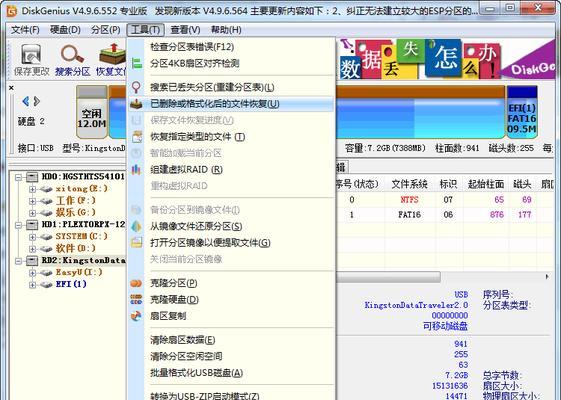Select the EFI(1) FAT16 partition block
This screenshot has height=400, width=561.
(522, 112)
